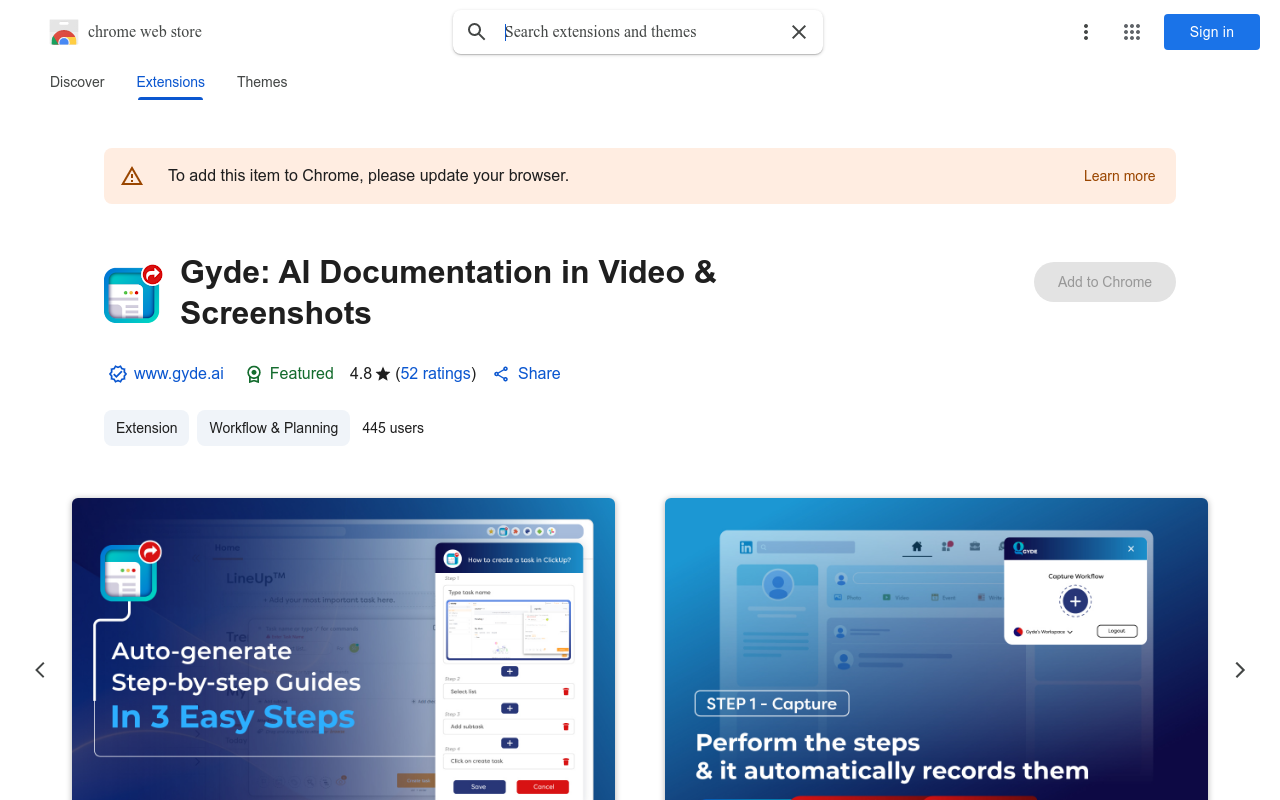
Task: Open the Workflow & Planning category chip
Action: (274, 428)
